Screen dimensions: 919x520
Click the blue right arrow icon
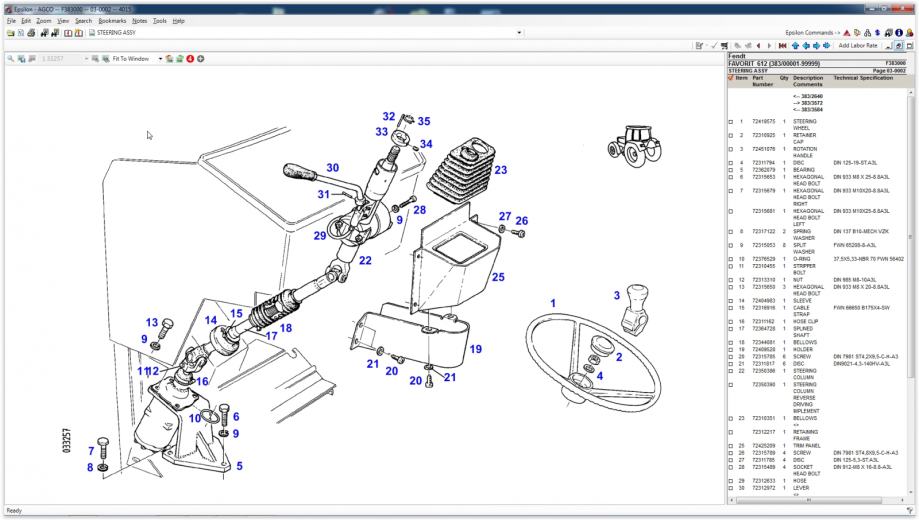tap(816, 46)
